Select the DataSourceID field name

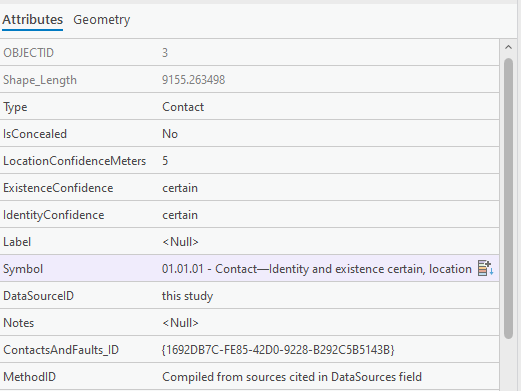point(39,296)
